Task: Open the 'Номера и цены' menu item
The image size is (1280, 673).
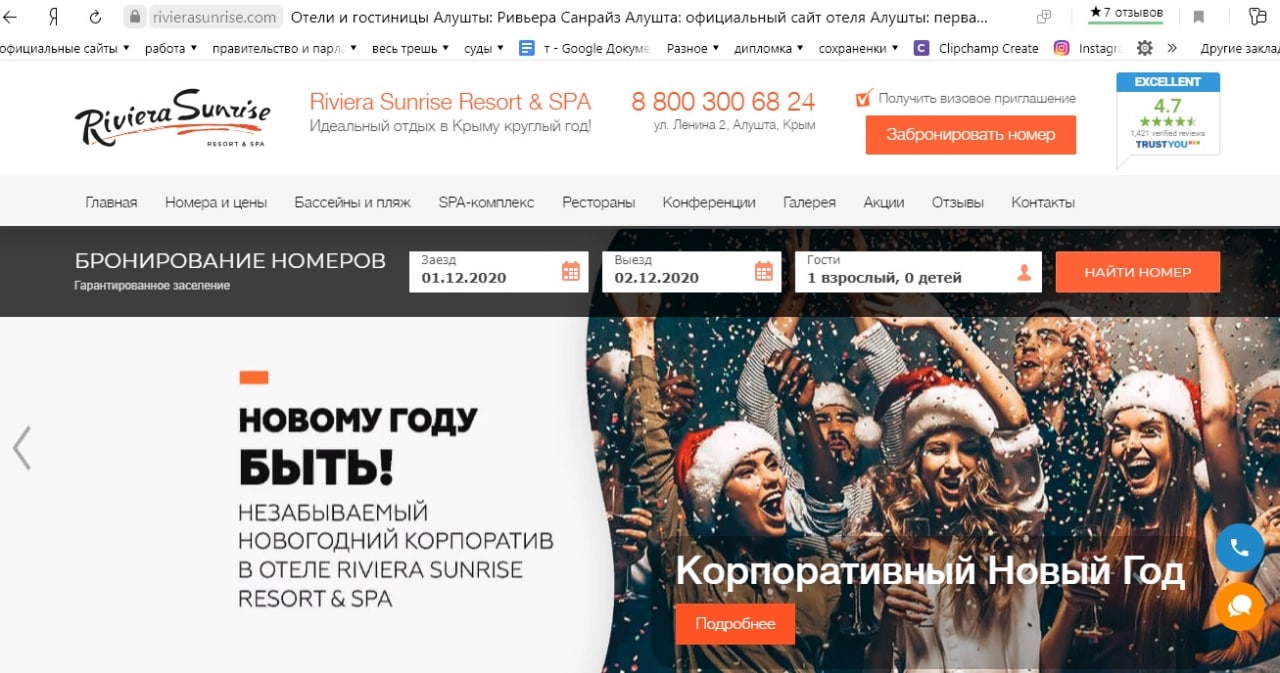Action: click(x=216, y=202)
